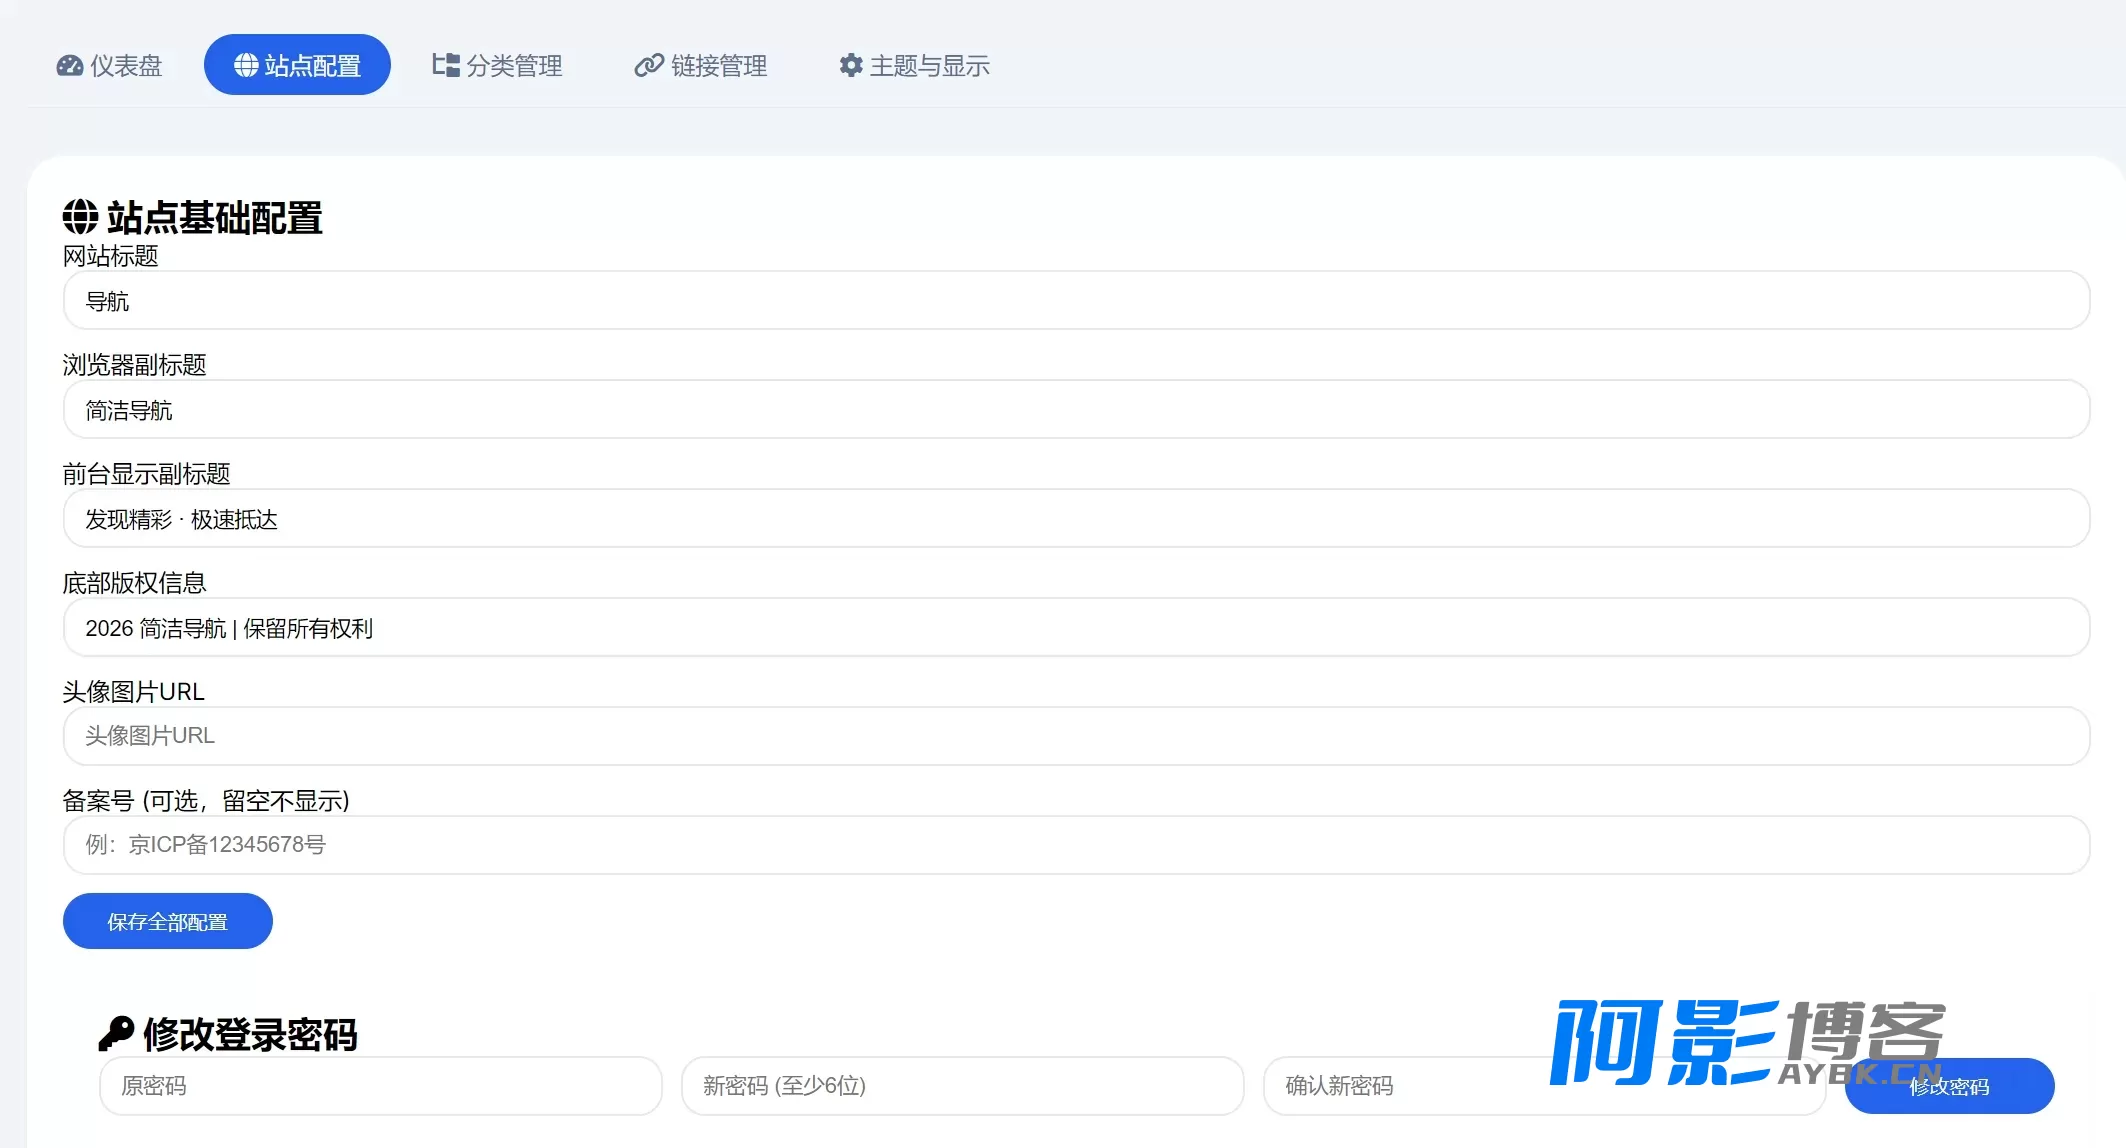Click the 原密码 password field

[x=381, y=1086]
